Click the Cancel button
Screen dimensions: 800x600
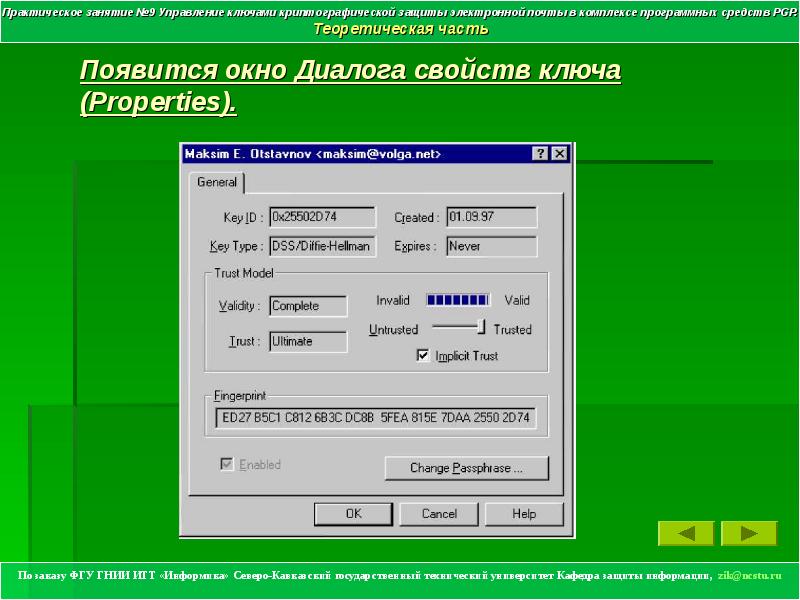tap(439, 514)
